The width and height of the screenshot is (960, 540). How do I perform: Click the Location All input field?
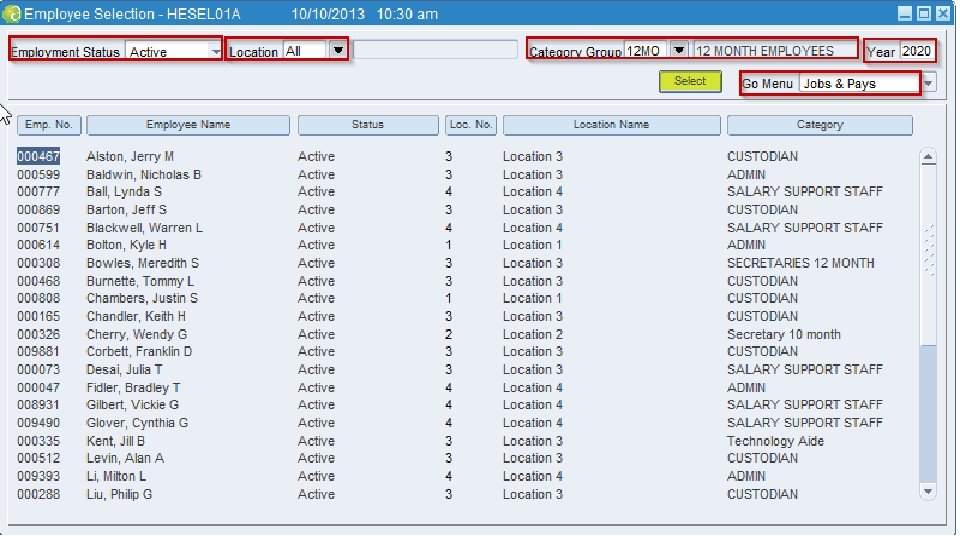point(306,51)
